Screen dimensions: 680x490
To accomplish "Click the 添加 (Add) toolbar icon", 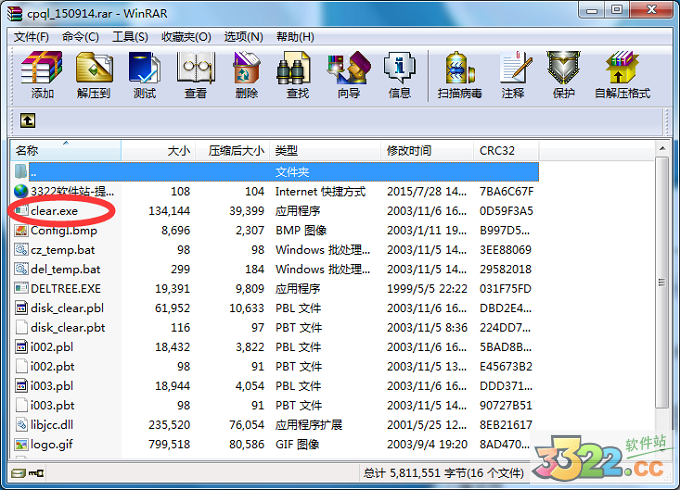I will pyautogui.click(x=42, y=67).
